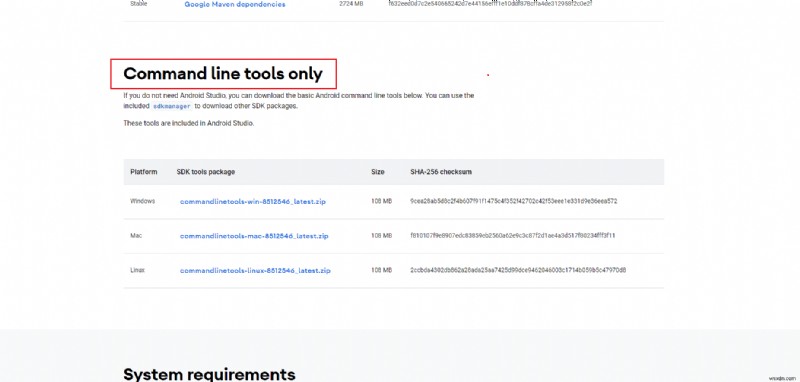Click the 'These tools are included in Android Studio' line
This screenshot has height=382, width=800.
click(188, 123)
